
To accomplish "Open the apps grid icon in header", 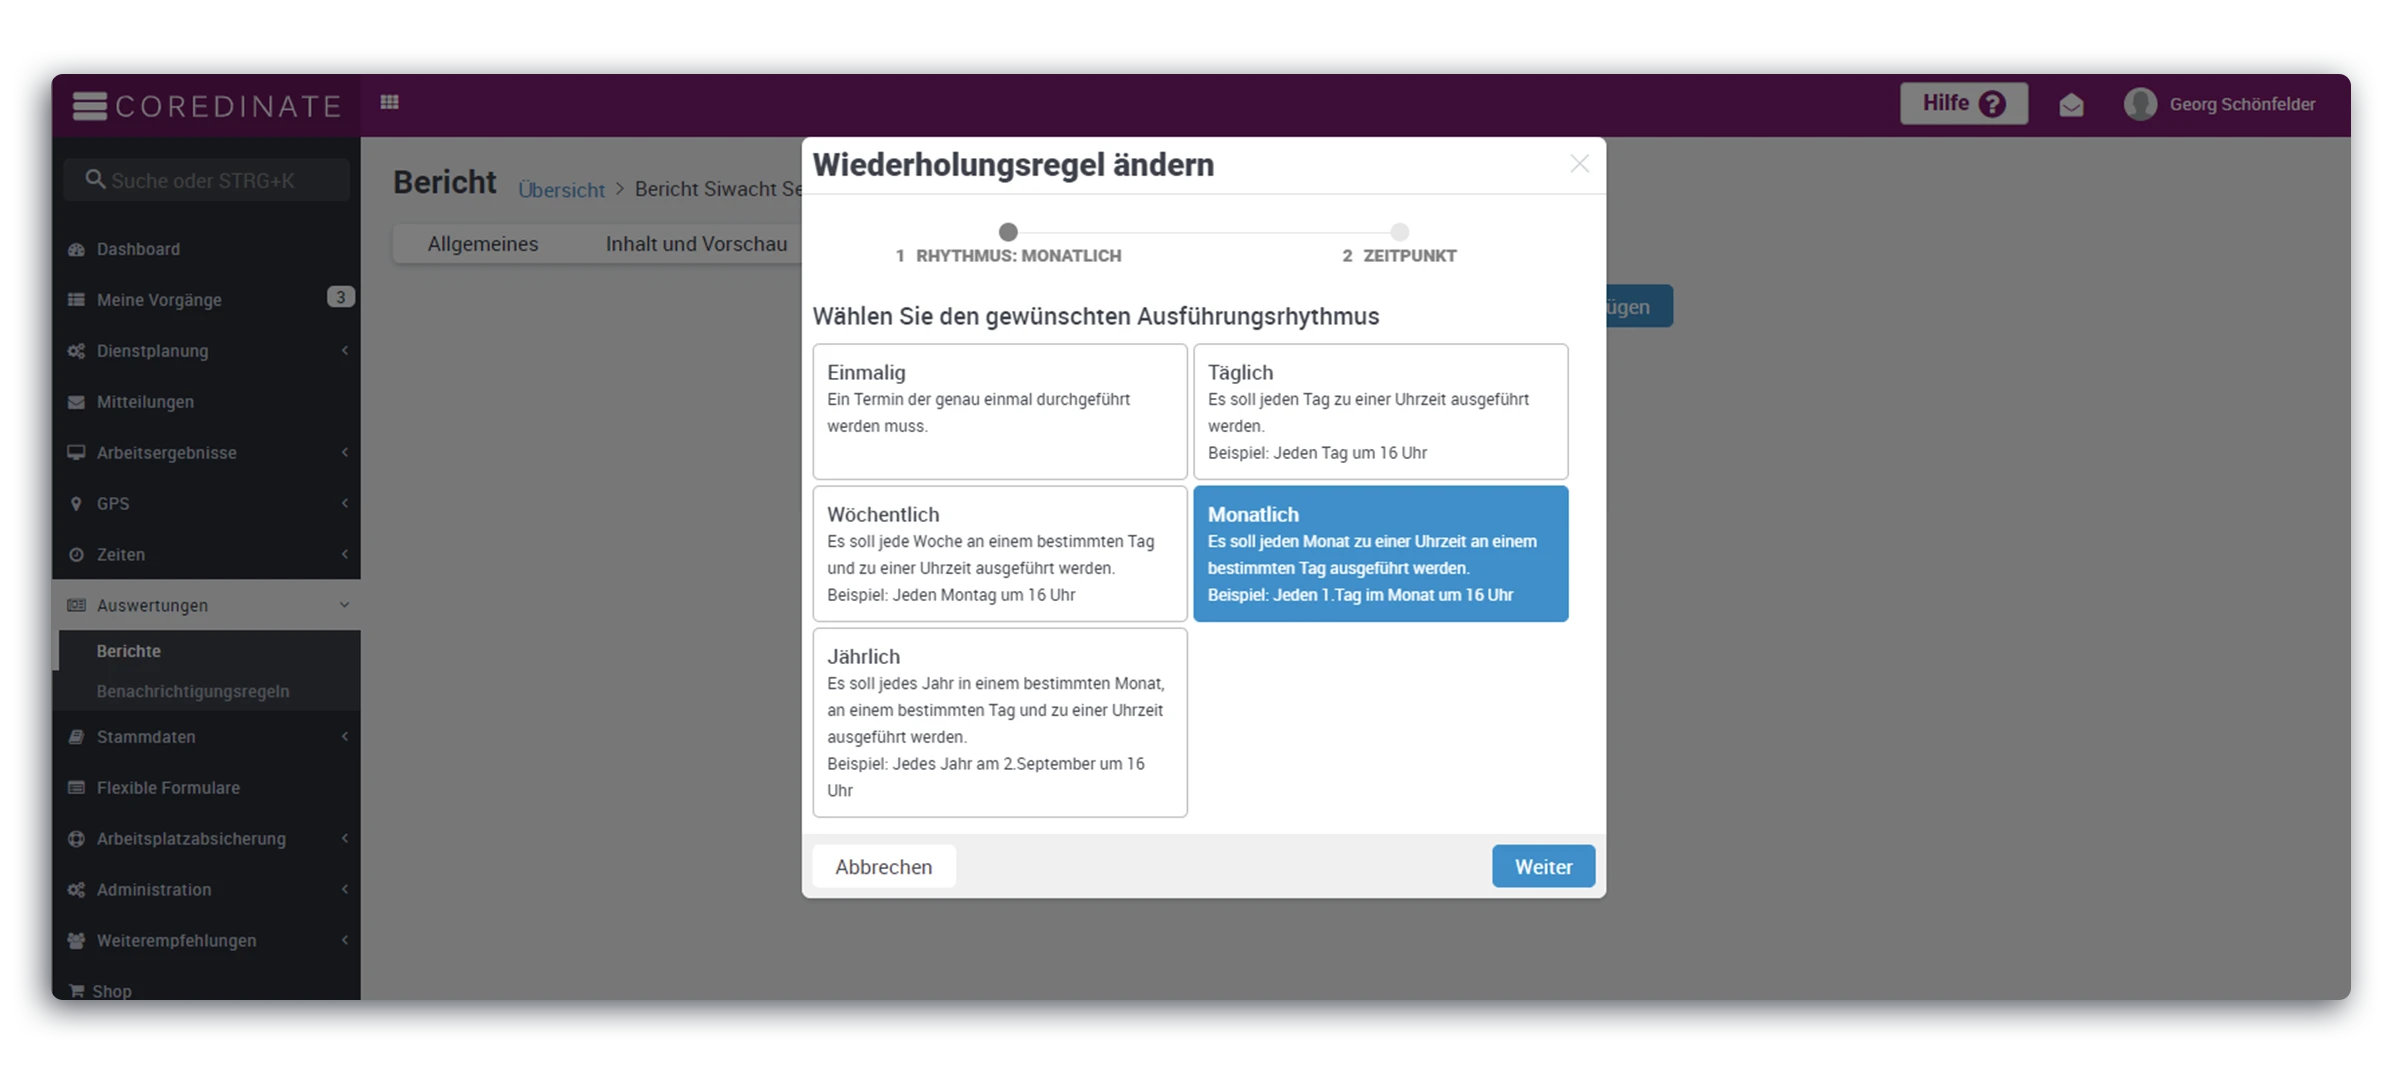I will 390,102.
